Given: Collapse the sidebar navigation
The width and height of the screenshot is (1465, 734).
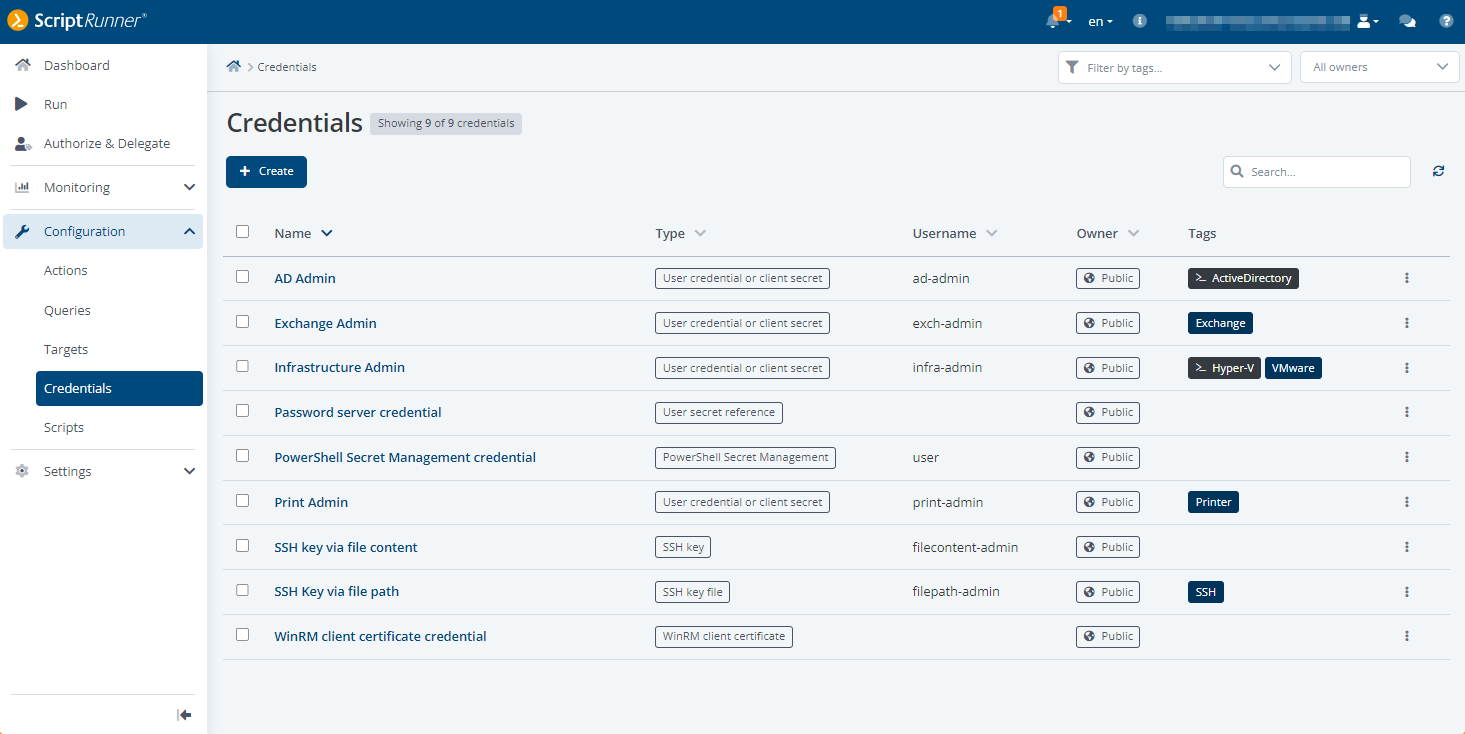Looking at the screenshot, I should (184, 715).
